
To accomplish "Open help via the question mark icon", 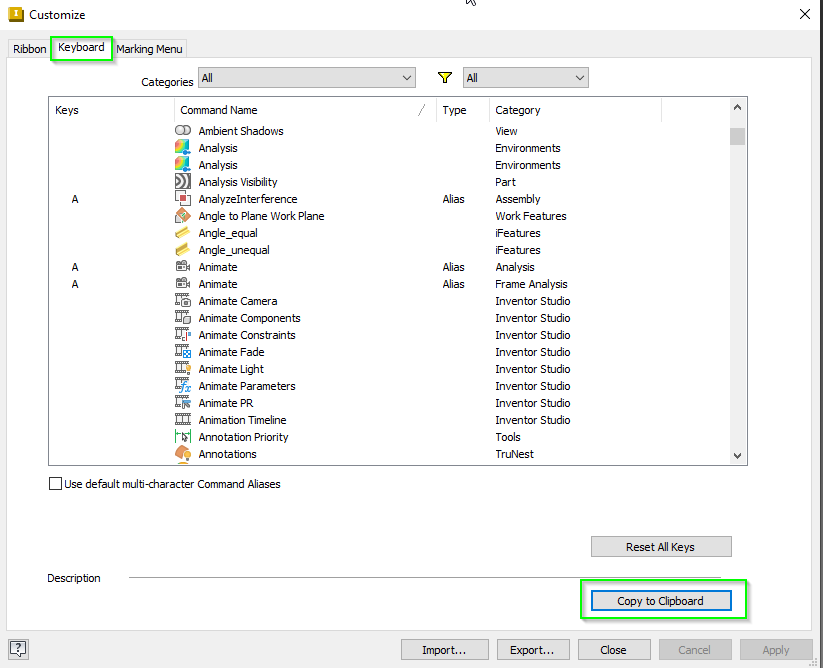I will point(17,648).
